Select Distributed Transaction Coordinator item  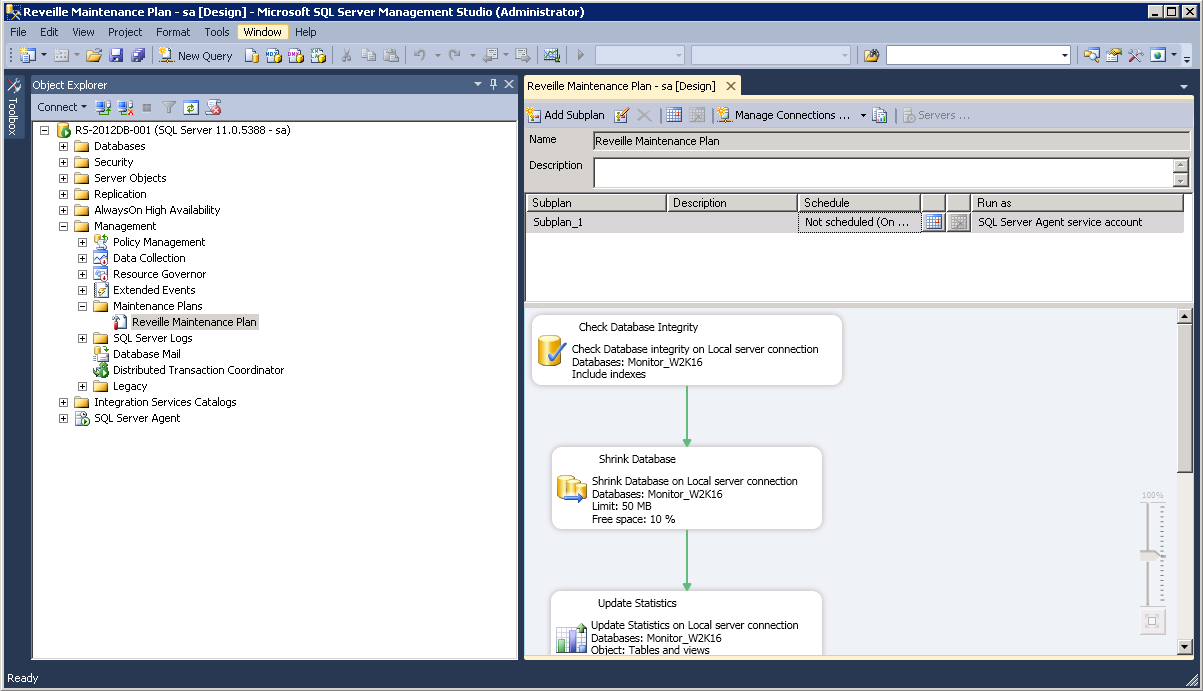198,370
